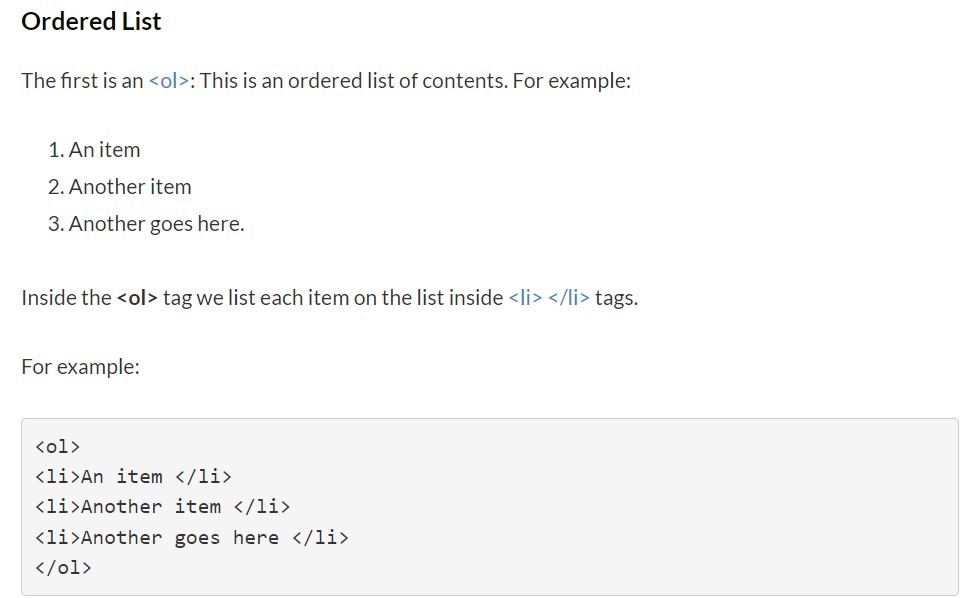Place cursor on "<li>Another item </li>" code line
Screen dimensions: 961x598
162,507
